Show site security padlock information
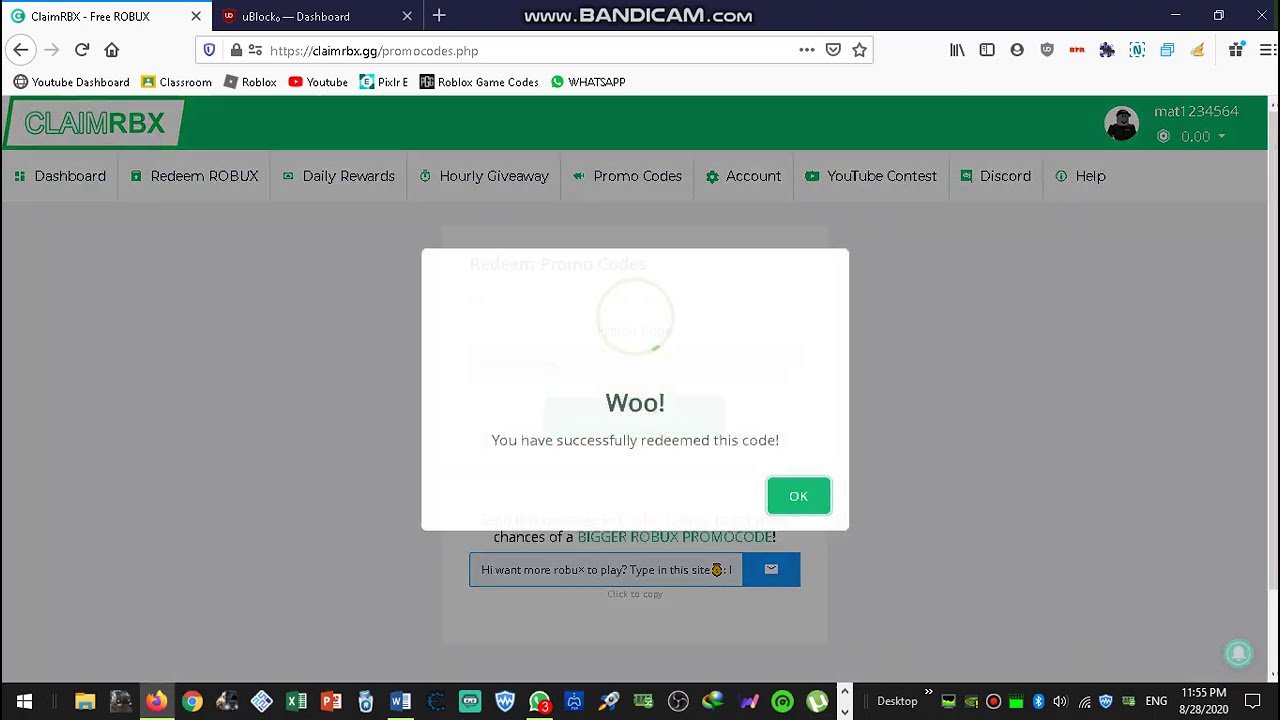Viewport: 1280px width, 720px height. coord(236,50)
